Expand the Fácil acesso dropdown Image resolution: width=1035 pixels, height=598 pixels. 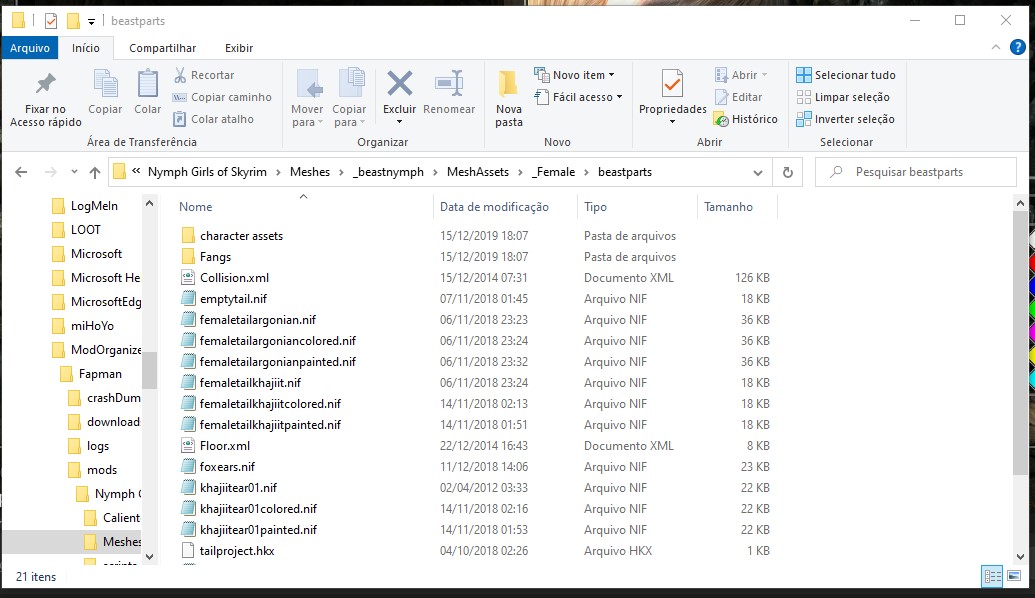[x=578, y=97]
